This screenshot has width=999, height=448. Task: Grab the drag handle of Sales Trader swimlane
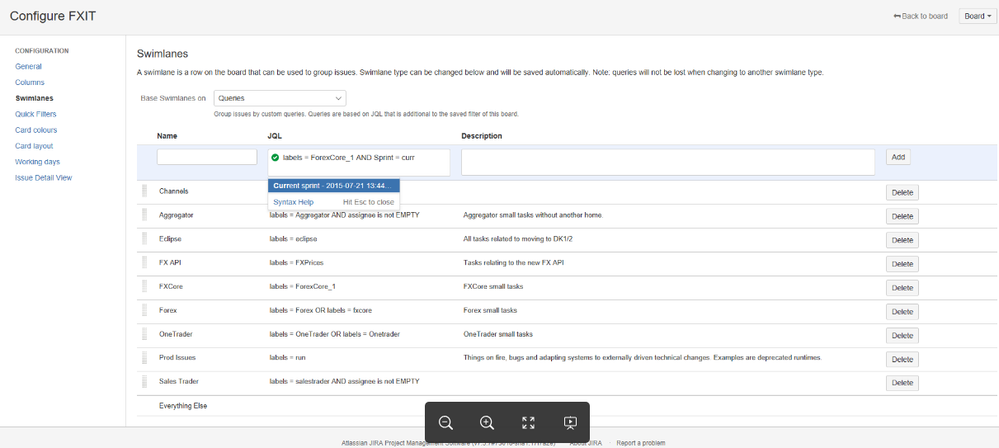[x=144, y=382]
